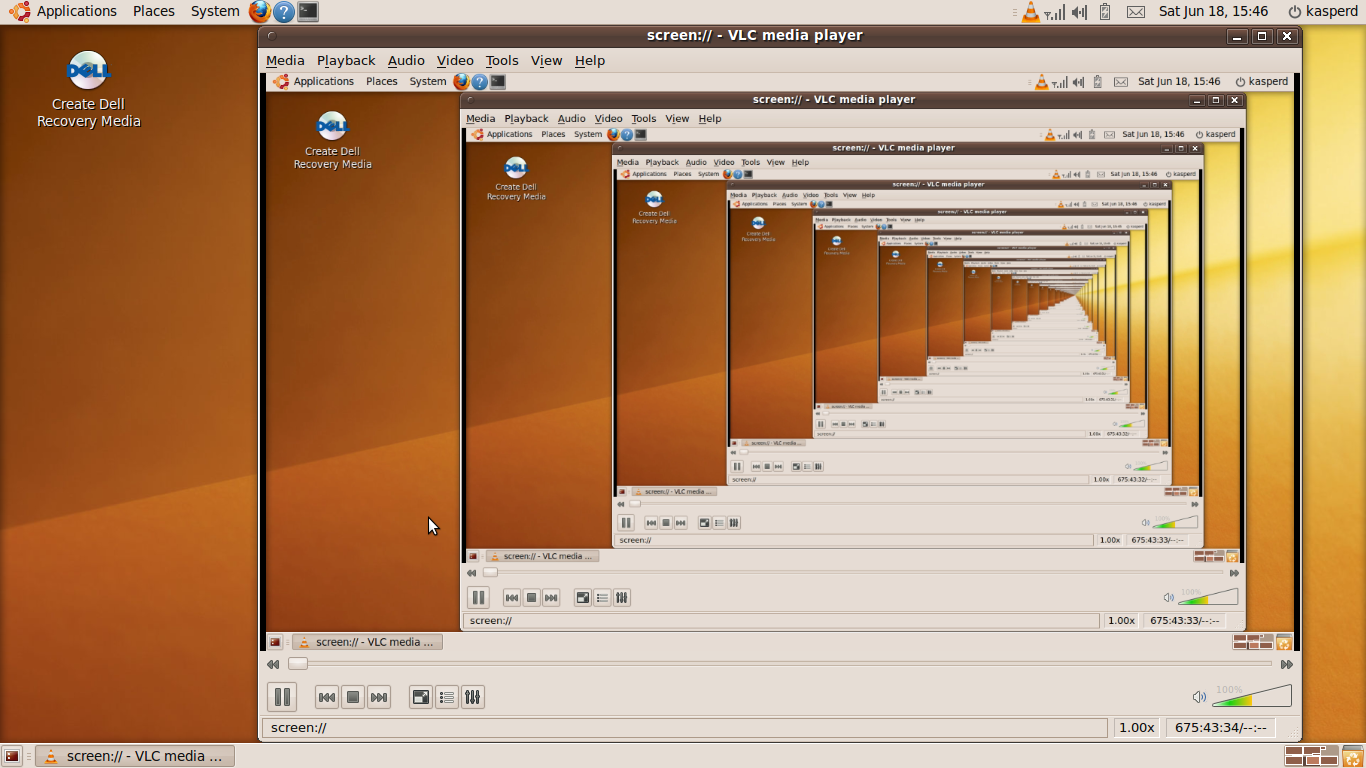
Task: Launch Firefox from the top panel
Action: 260,11
